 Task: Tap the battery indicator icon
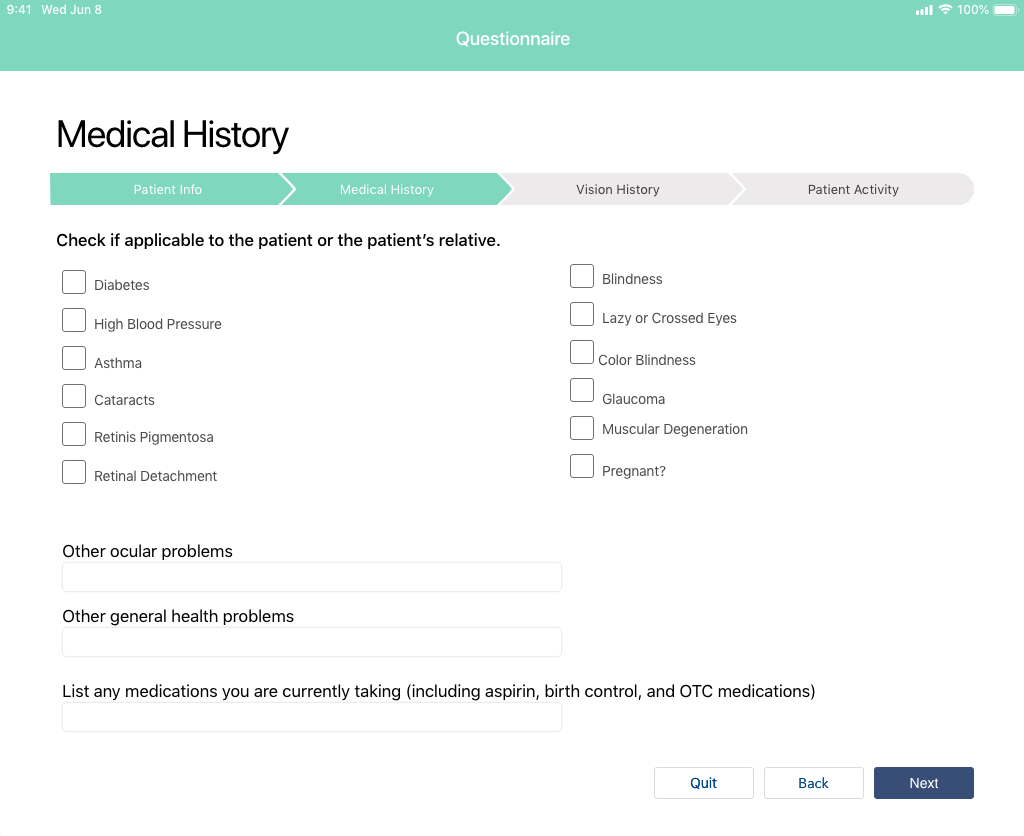[1006, 10]
